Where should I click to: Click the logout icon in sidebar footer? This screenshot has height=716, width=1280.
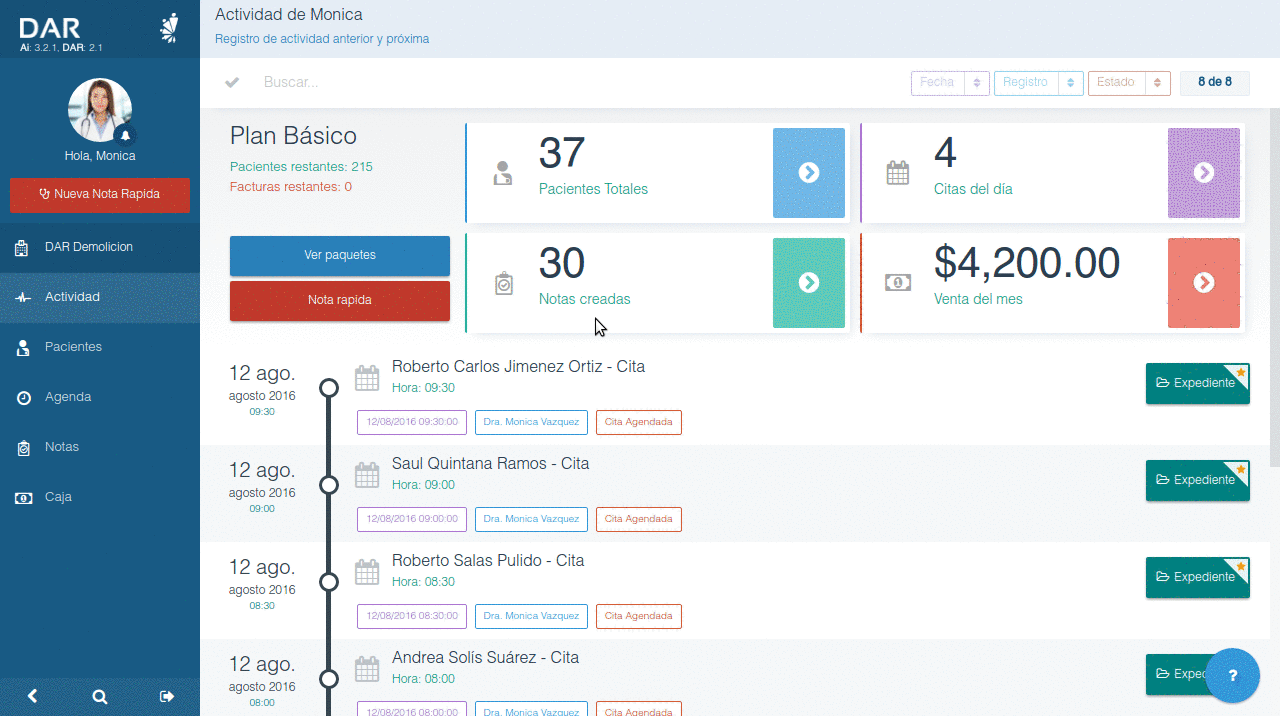point(167,696)
